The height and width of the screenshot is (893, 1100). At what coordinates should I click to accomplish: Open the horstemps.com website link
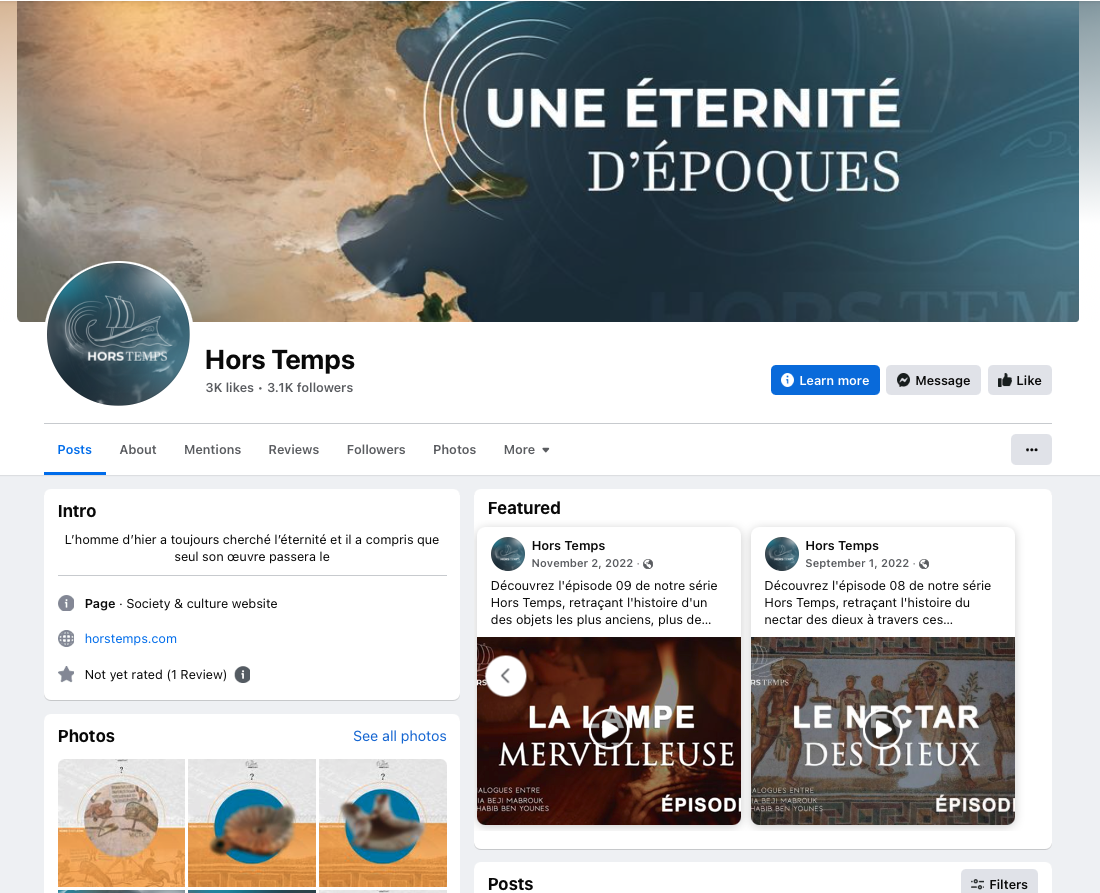coord(130,638)
